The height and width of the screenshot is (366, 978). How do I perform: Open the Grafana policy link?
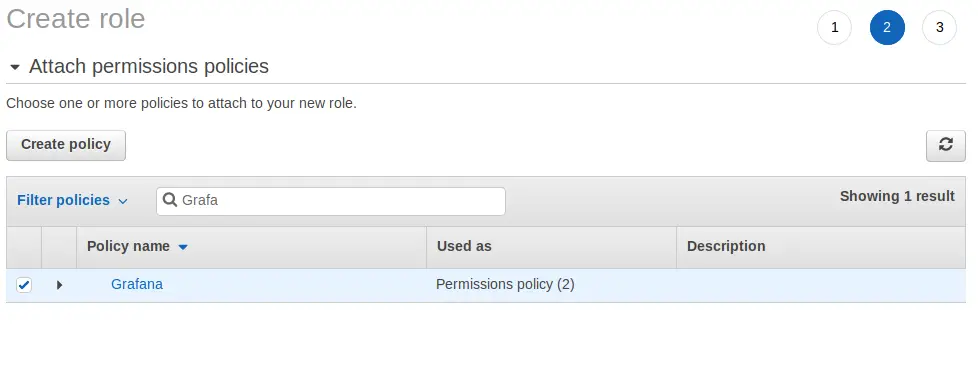click(137, 284)
